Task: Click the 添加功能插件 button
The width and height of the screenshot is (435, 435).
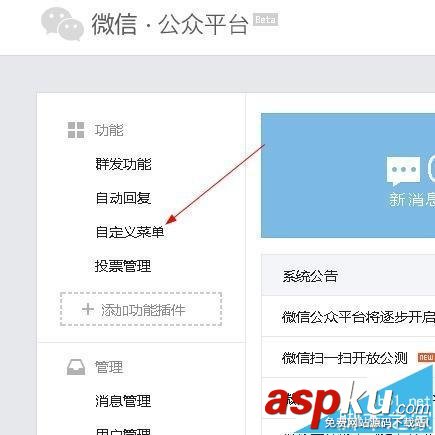Action: click(x=141, y=309)
